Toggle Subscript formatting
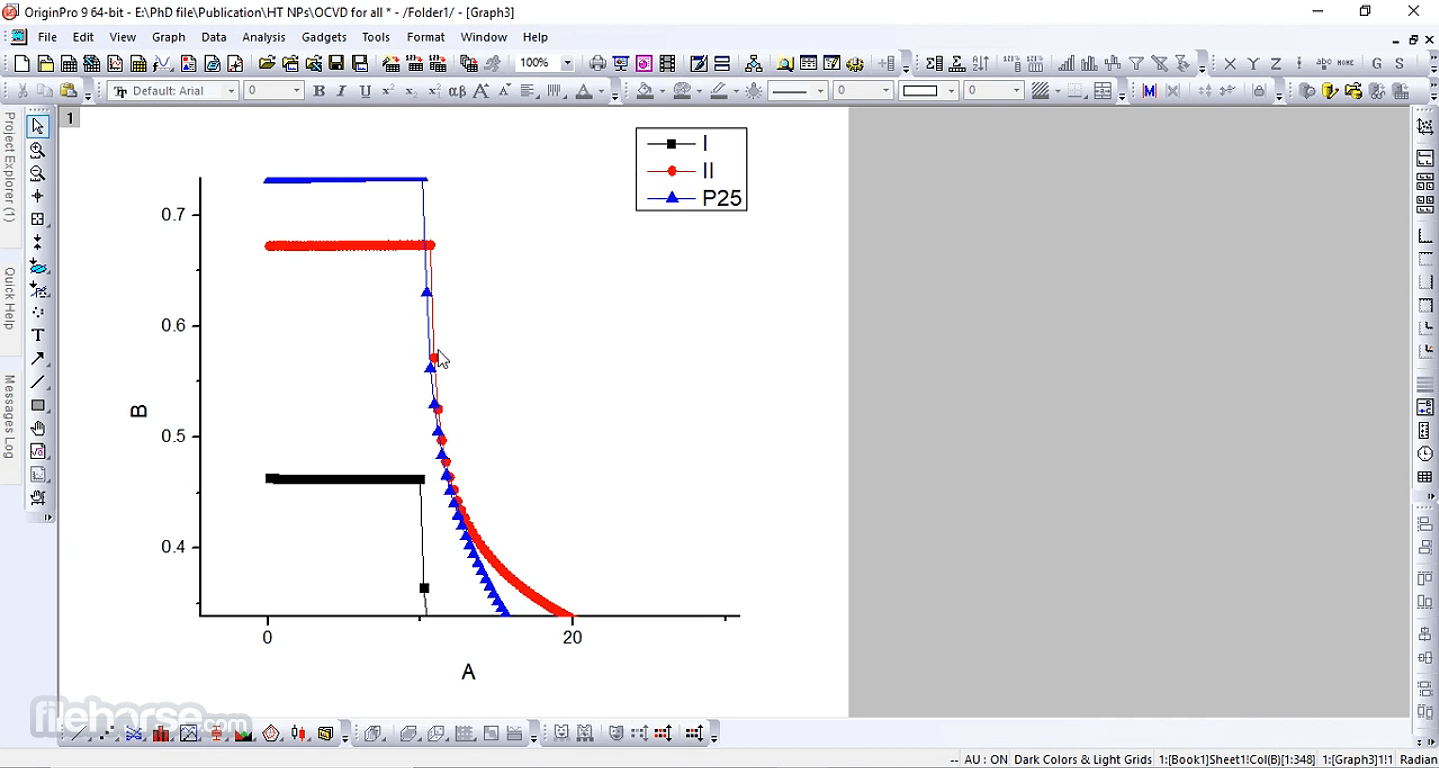 tap(411, 91)
